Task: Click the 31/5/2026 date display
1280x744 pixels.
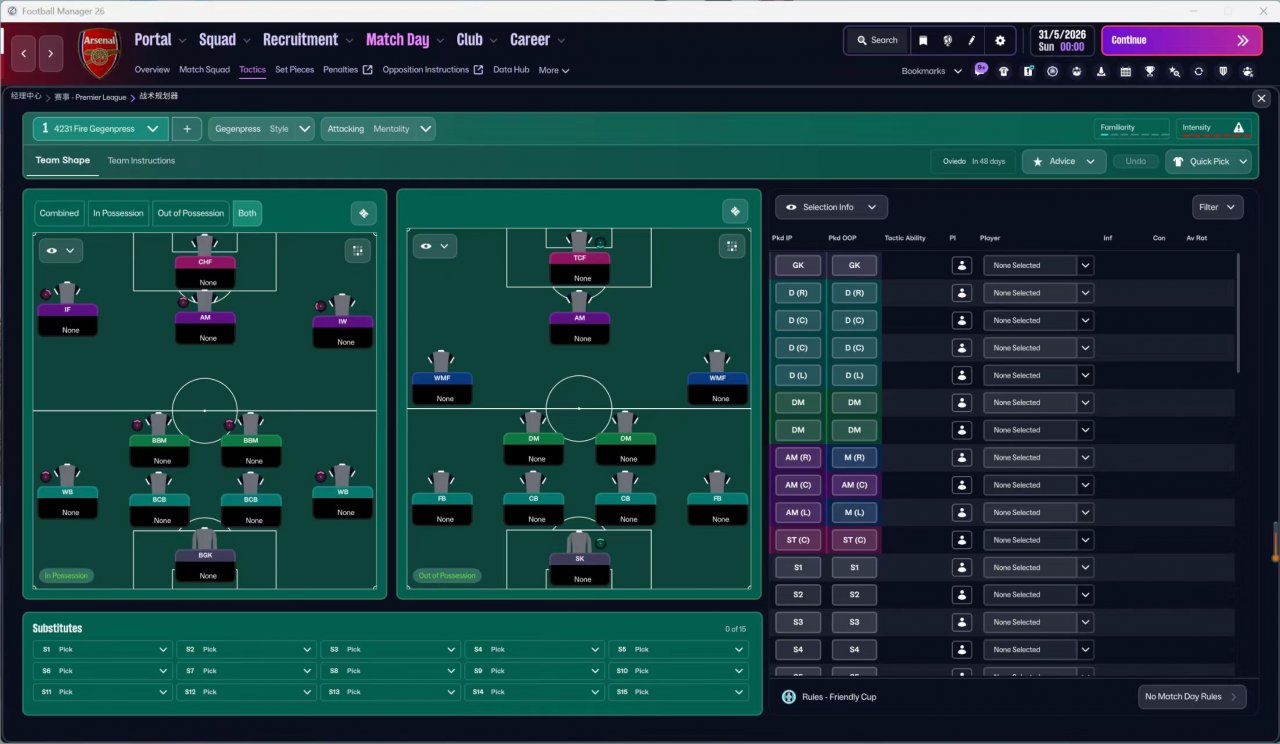Action: click(1061, 41)
